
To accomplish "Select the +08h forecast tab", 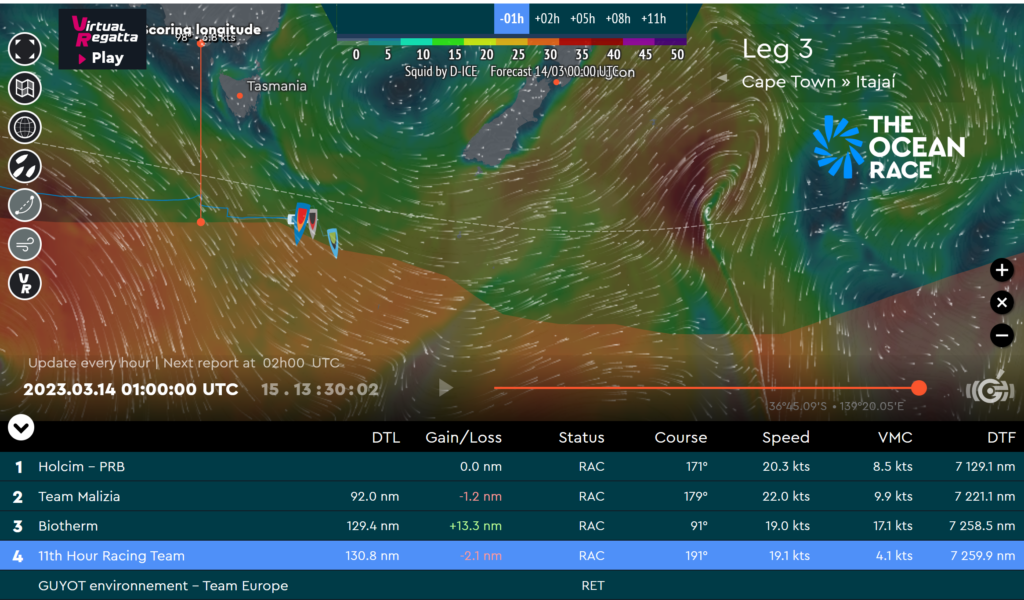I will coord(618,19).
